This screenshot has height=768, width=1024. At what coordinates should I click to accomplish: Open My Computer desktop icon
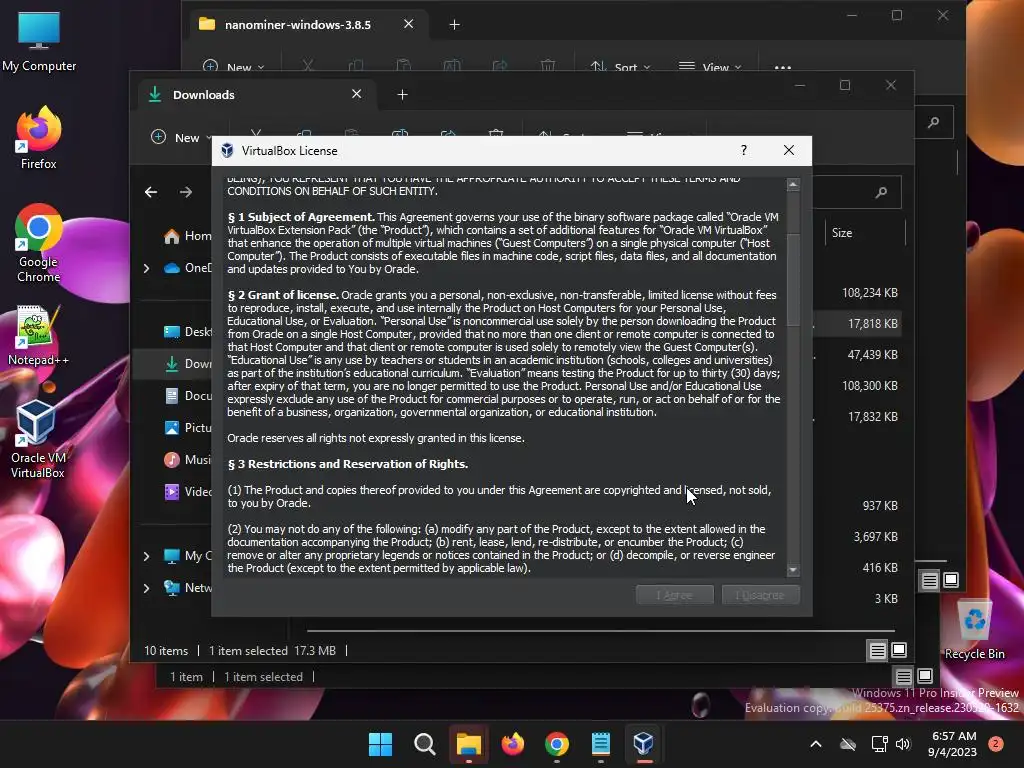[x=39, y=42]
